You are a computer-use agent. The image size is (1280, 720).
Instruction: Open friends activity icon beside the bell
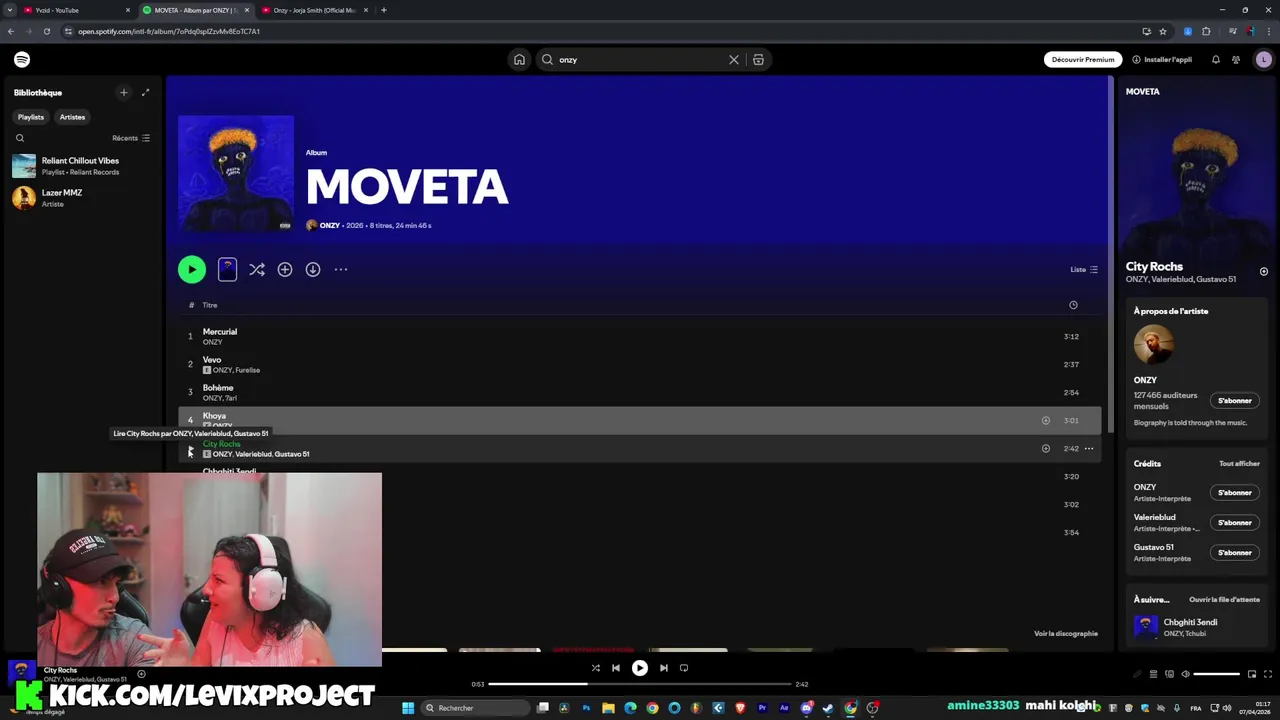1236,60
